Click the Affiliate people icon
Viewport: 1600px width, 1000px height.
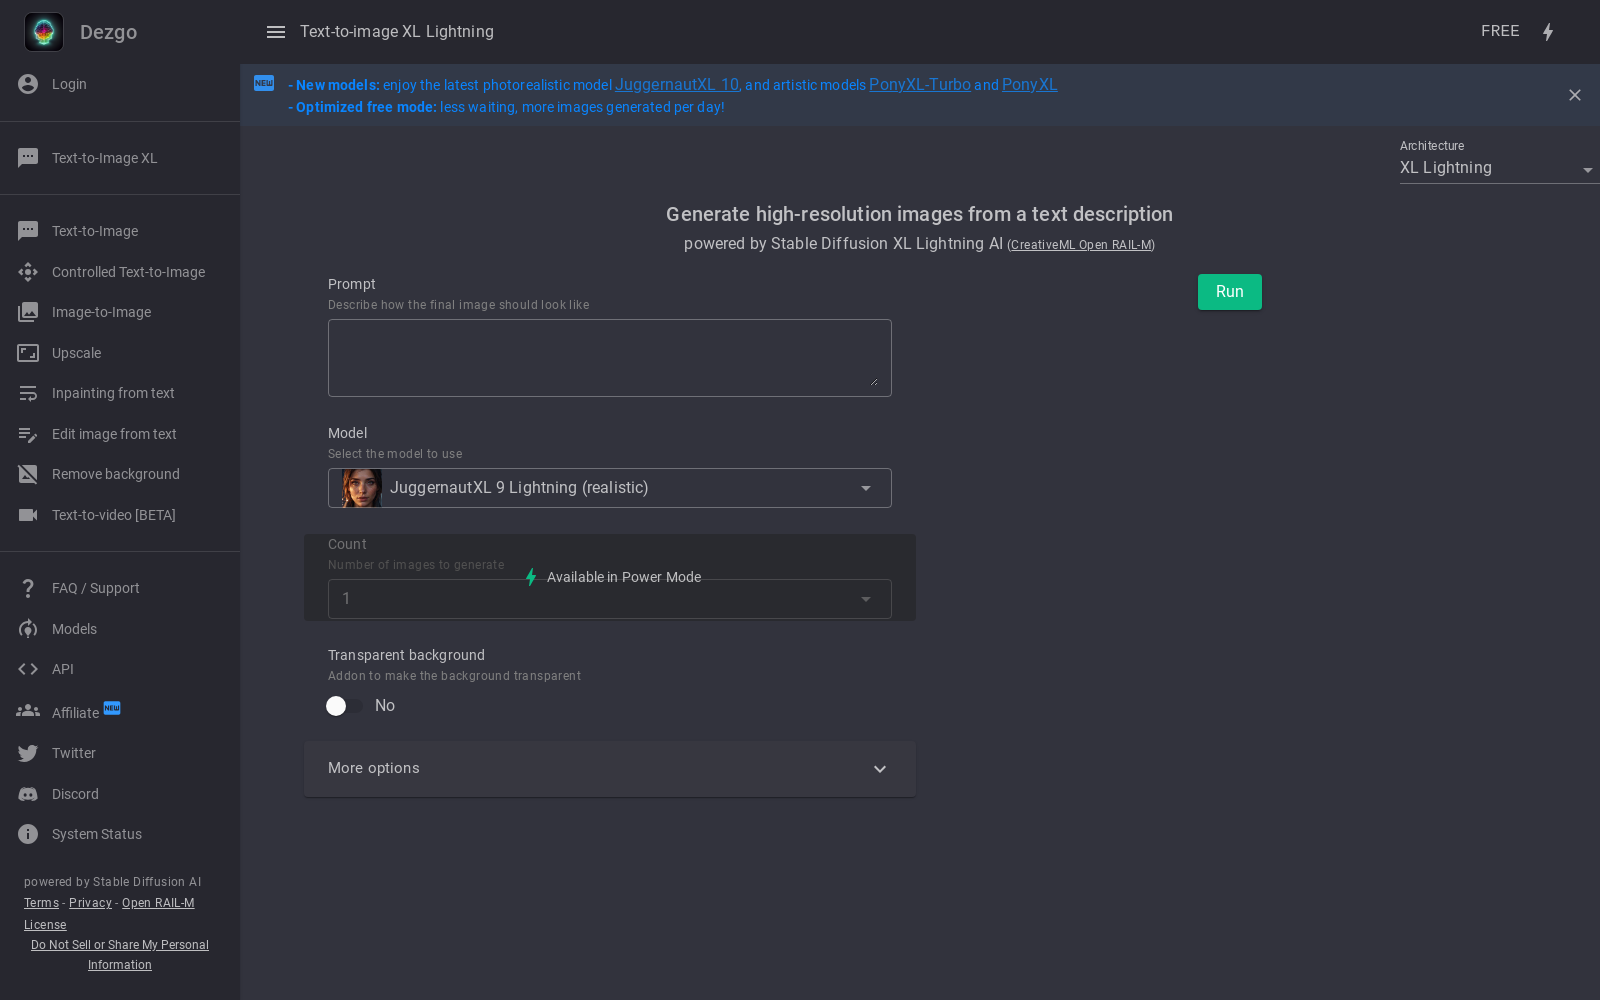pyautogui.click(x=28, y=711)
